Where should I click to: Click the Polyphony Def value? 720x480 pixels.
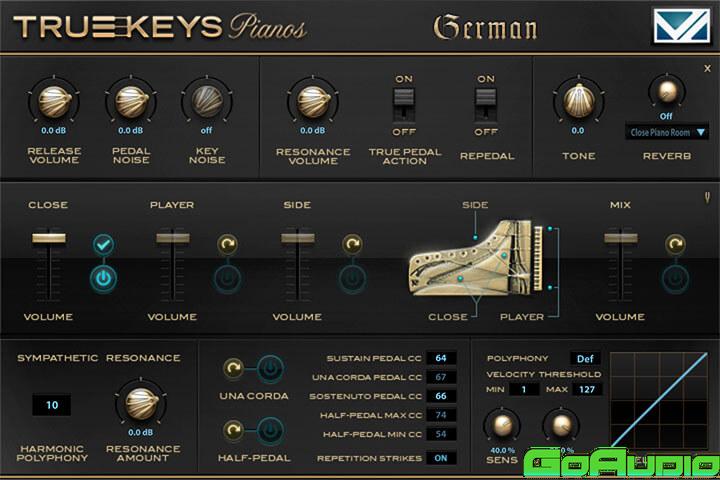pos(585,359)
